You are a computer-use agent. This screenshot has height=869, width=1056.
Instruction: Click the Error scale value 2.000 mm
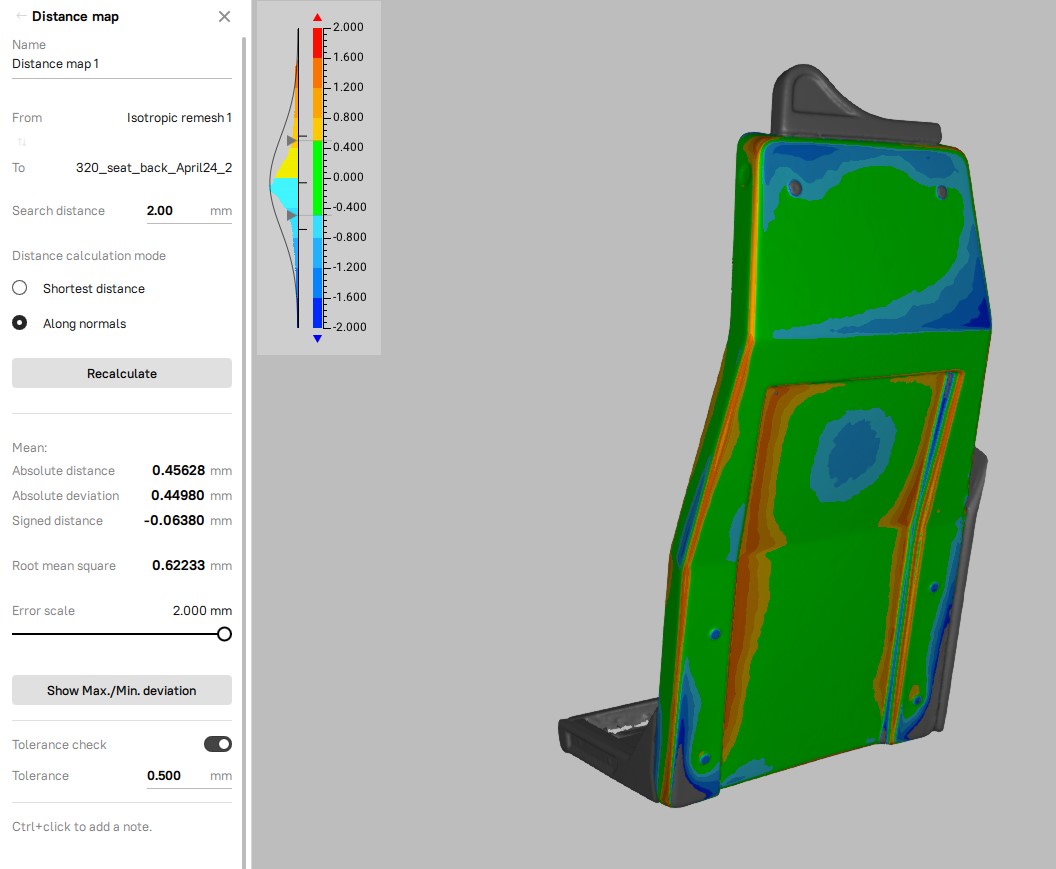(x=202, y=610)
